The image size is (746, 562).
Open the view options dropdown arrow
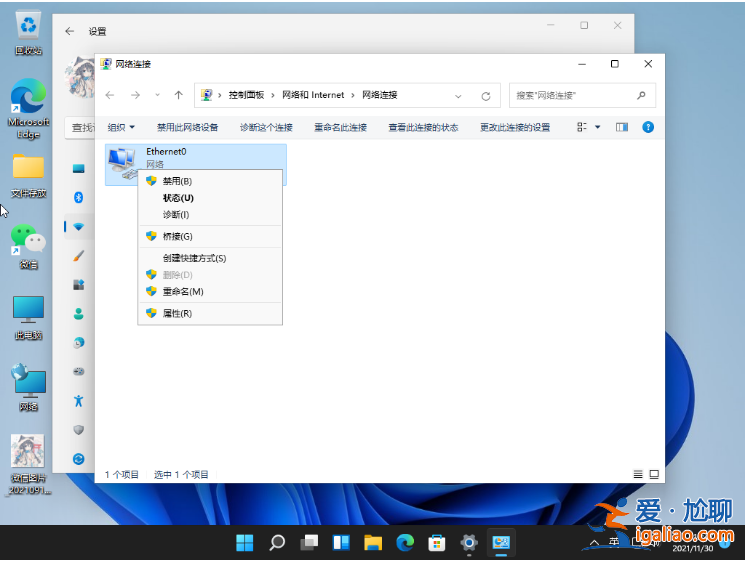click(x=598, y=127)
